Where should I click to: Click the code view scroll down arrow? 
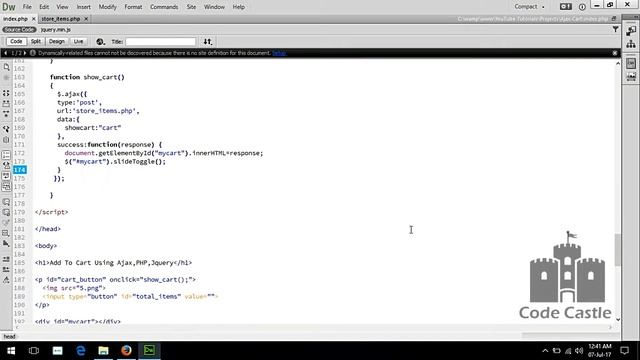click(618, 320)
